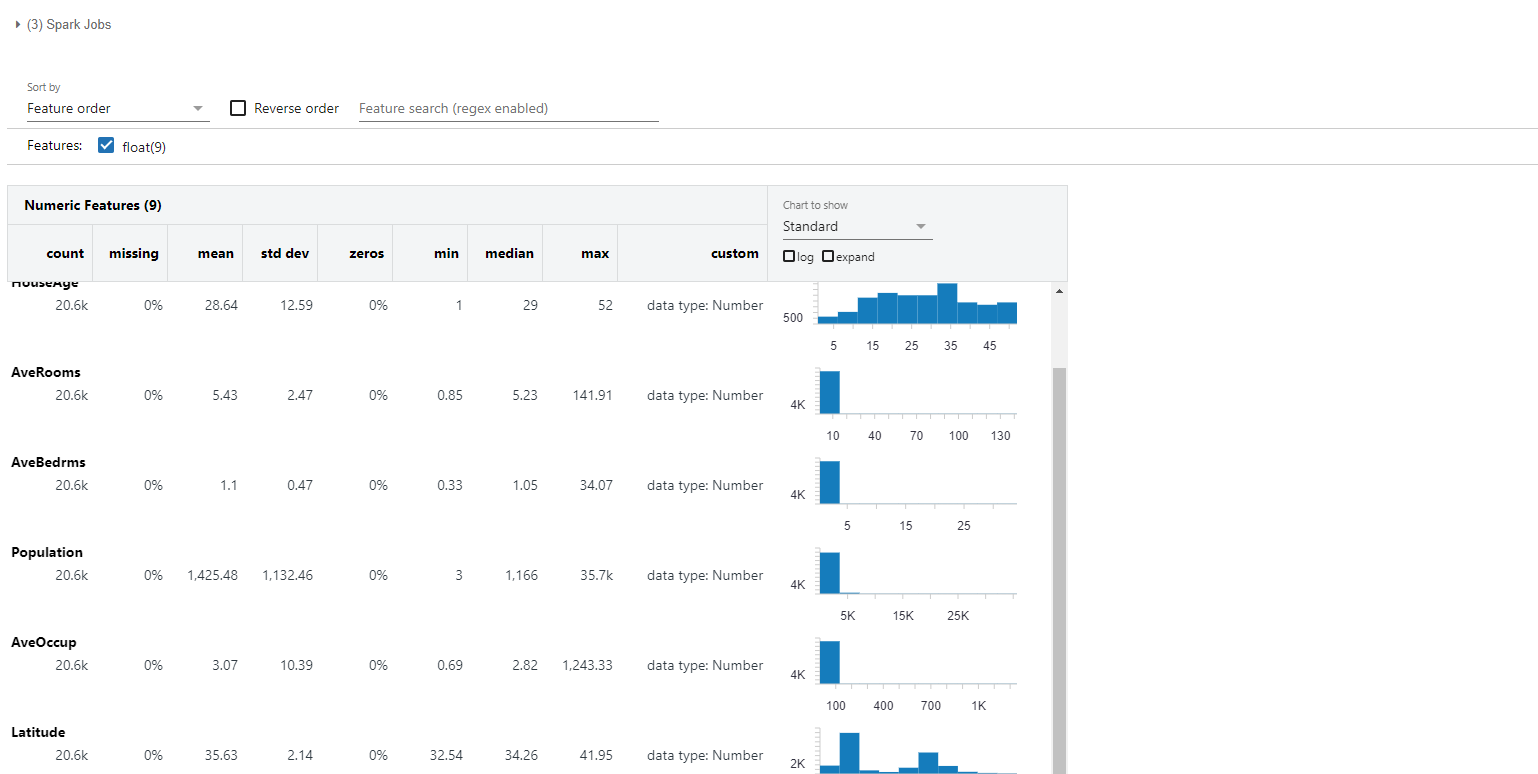Click the Population median value 1,166

pos(521,575)
